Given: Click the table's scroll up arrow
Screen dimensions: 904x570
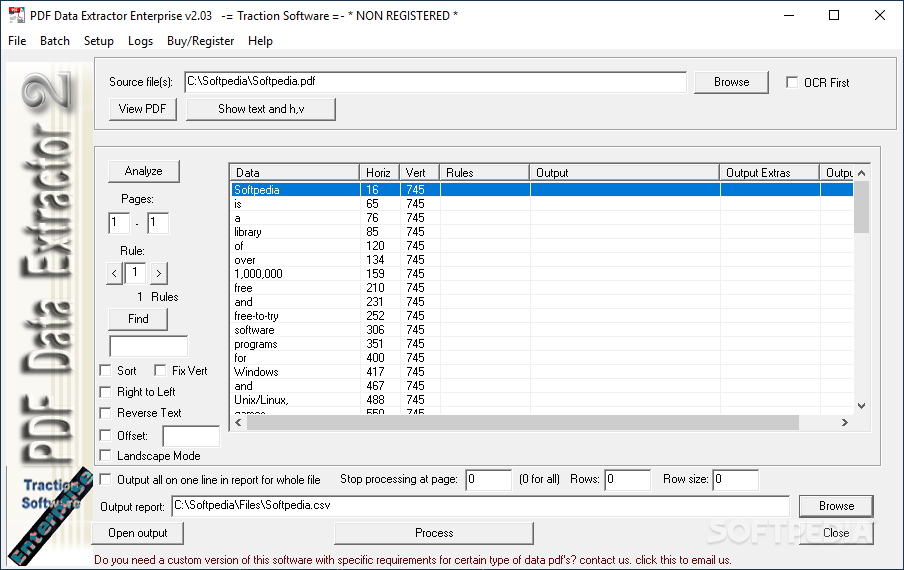Looking at the screenshot, I should pyautogui.click(x=861, y=173).
